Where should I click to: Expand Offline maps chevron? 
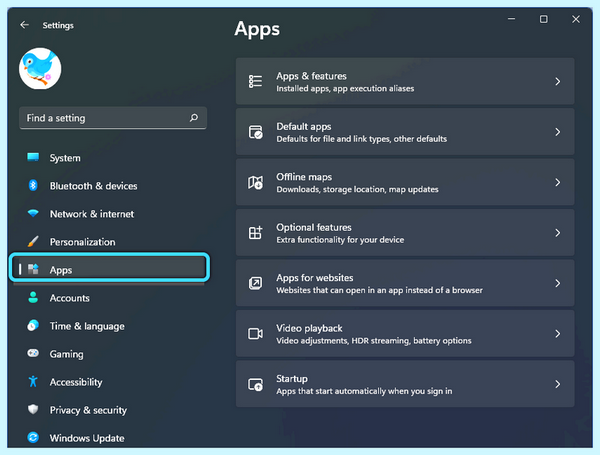(558, 182)
